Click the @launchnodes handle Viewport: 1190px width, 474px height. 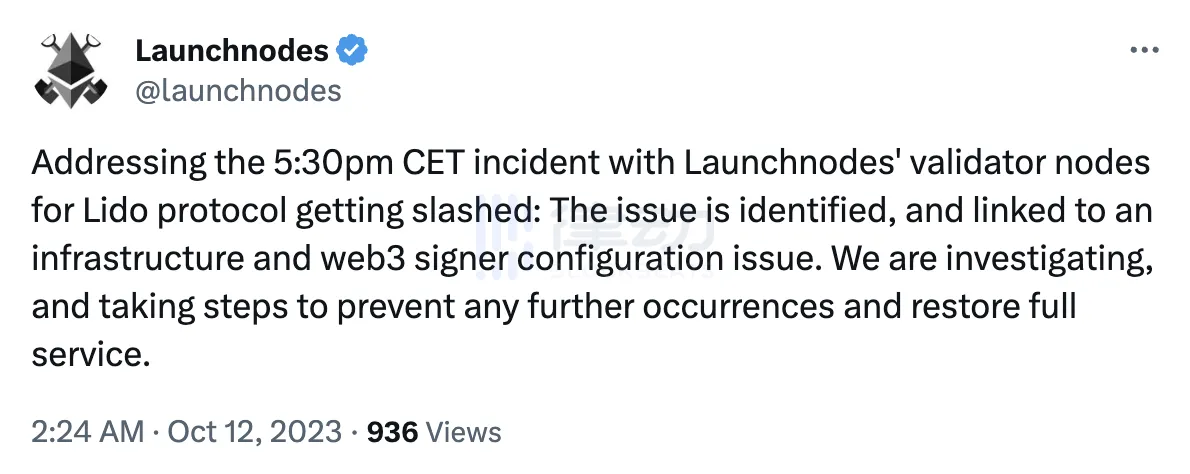(x=238, y=91)
